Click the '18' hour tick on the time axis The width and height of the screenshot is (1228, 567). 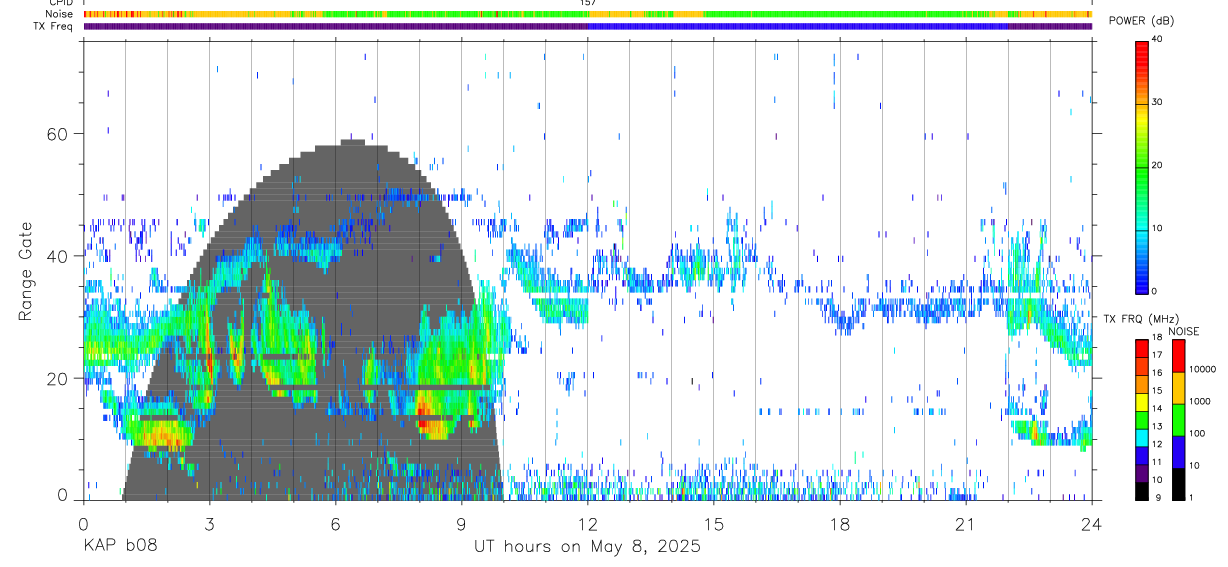[x=840, y=524]
